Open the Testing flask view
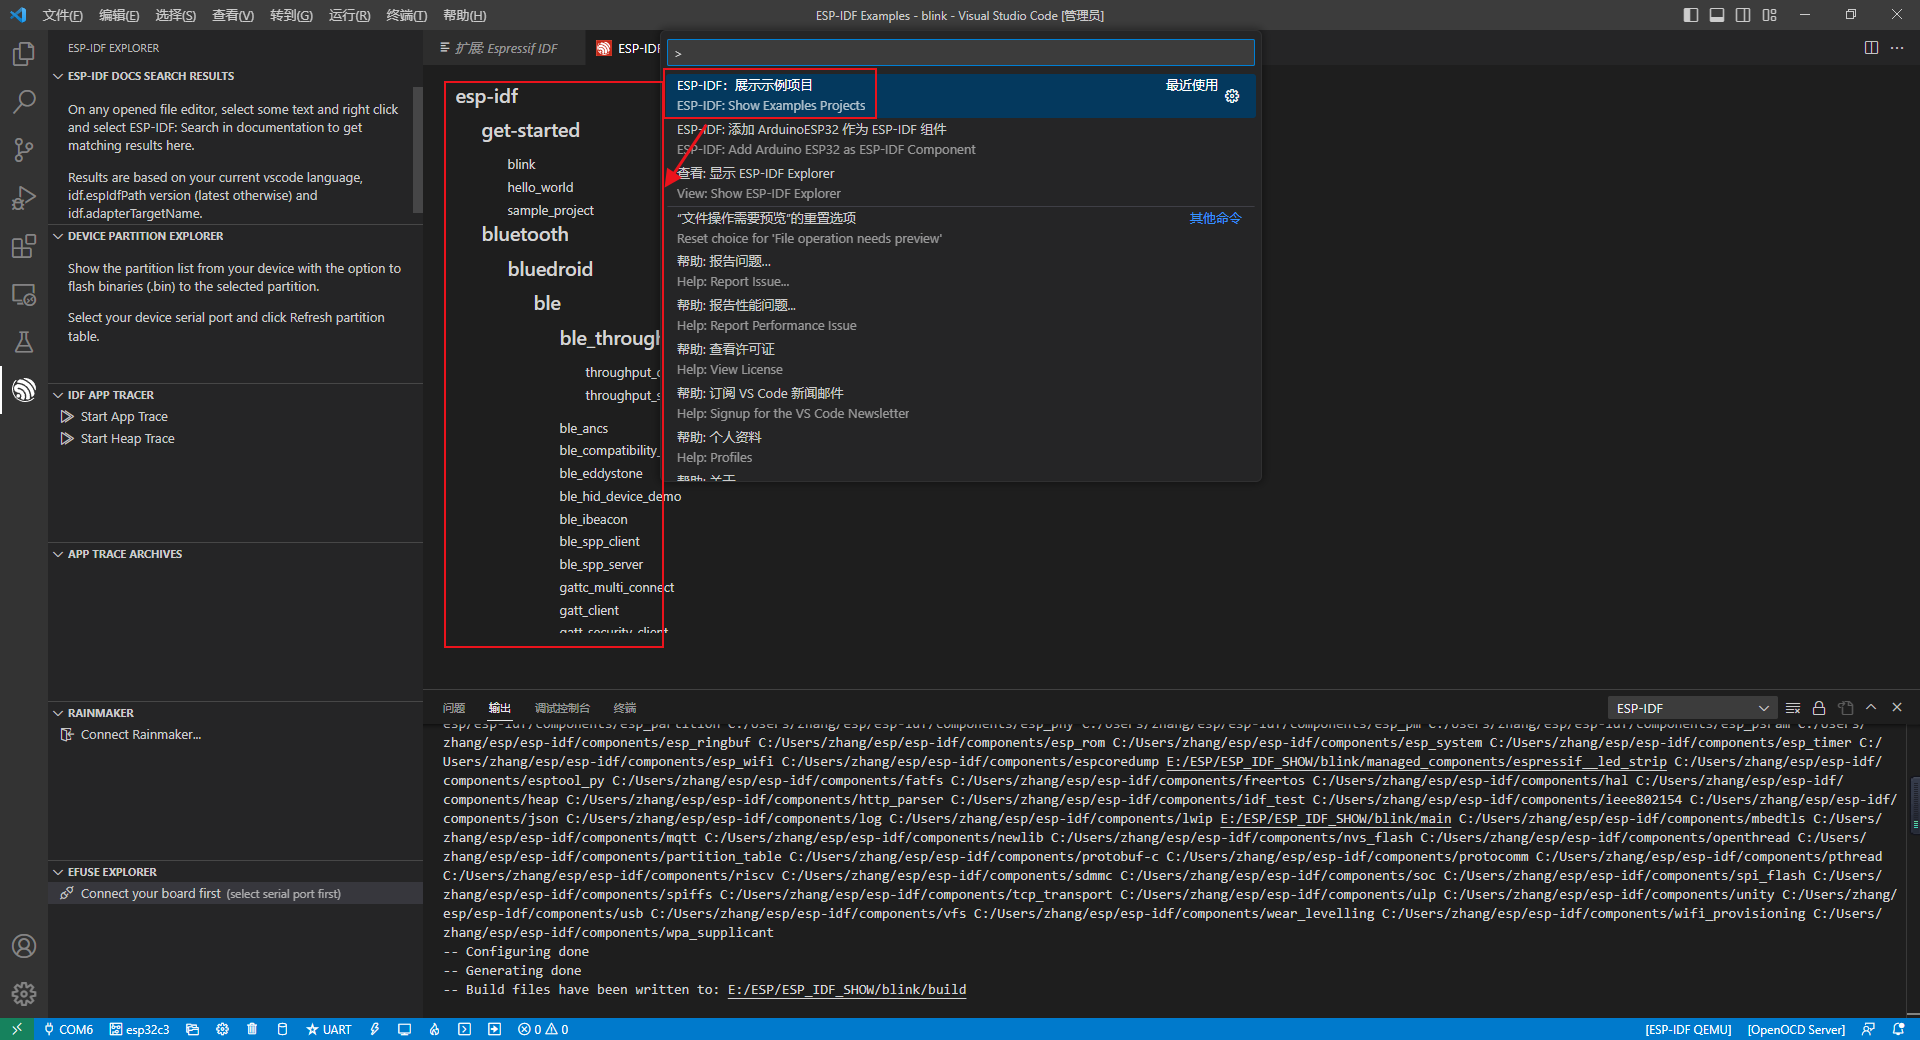 24,342
